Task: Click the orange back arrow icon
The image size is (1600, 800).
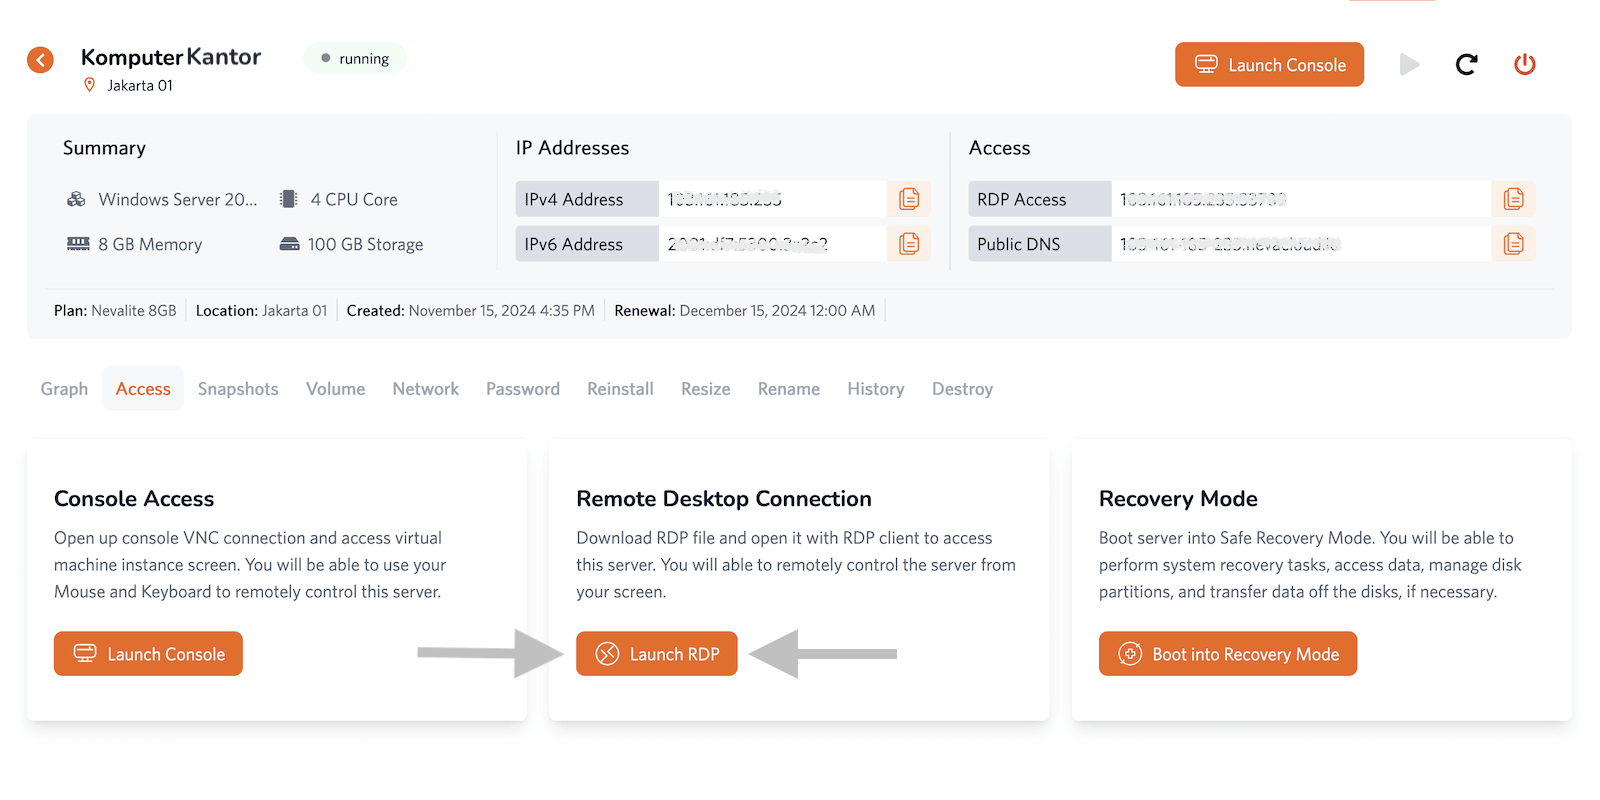Action: tap(40, 60)
